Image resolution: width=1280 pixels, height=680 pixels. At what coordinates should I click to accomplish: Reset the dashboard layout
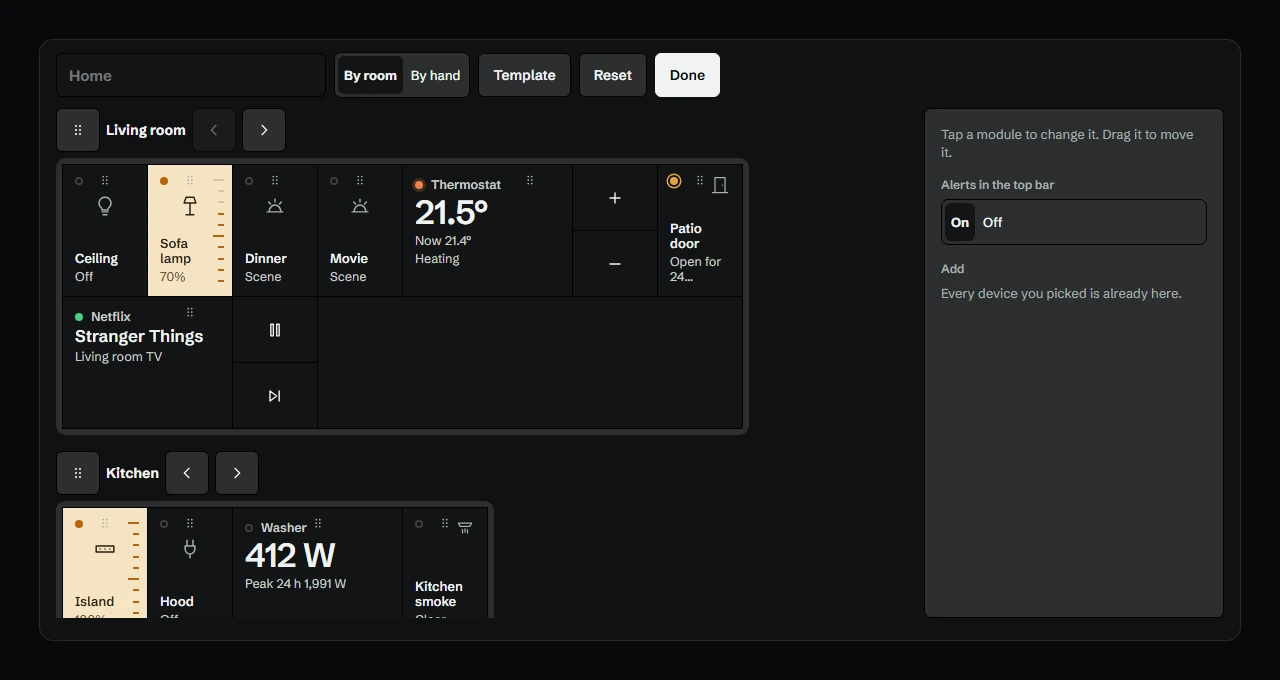(x=613, y=75)
